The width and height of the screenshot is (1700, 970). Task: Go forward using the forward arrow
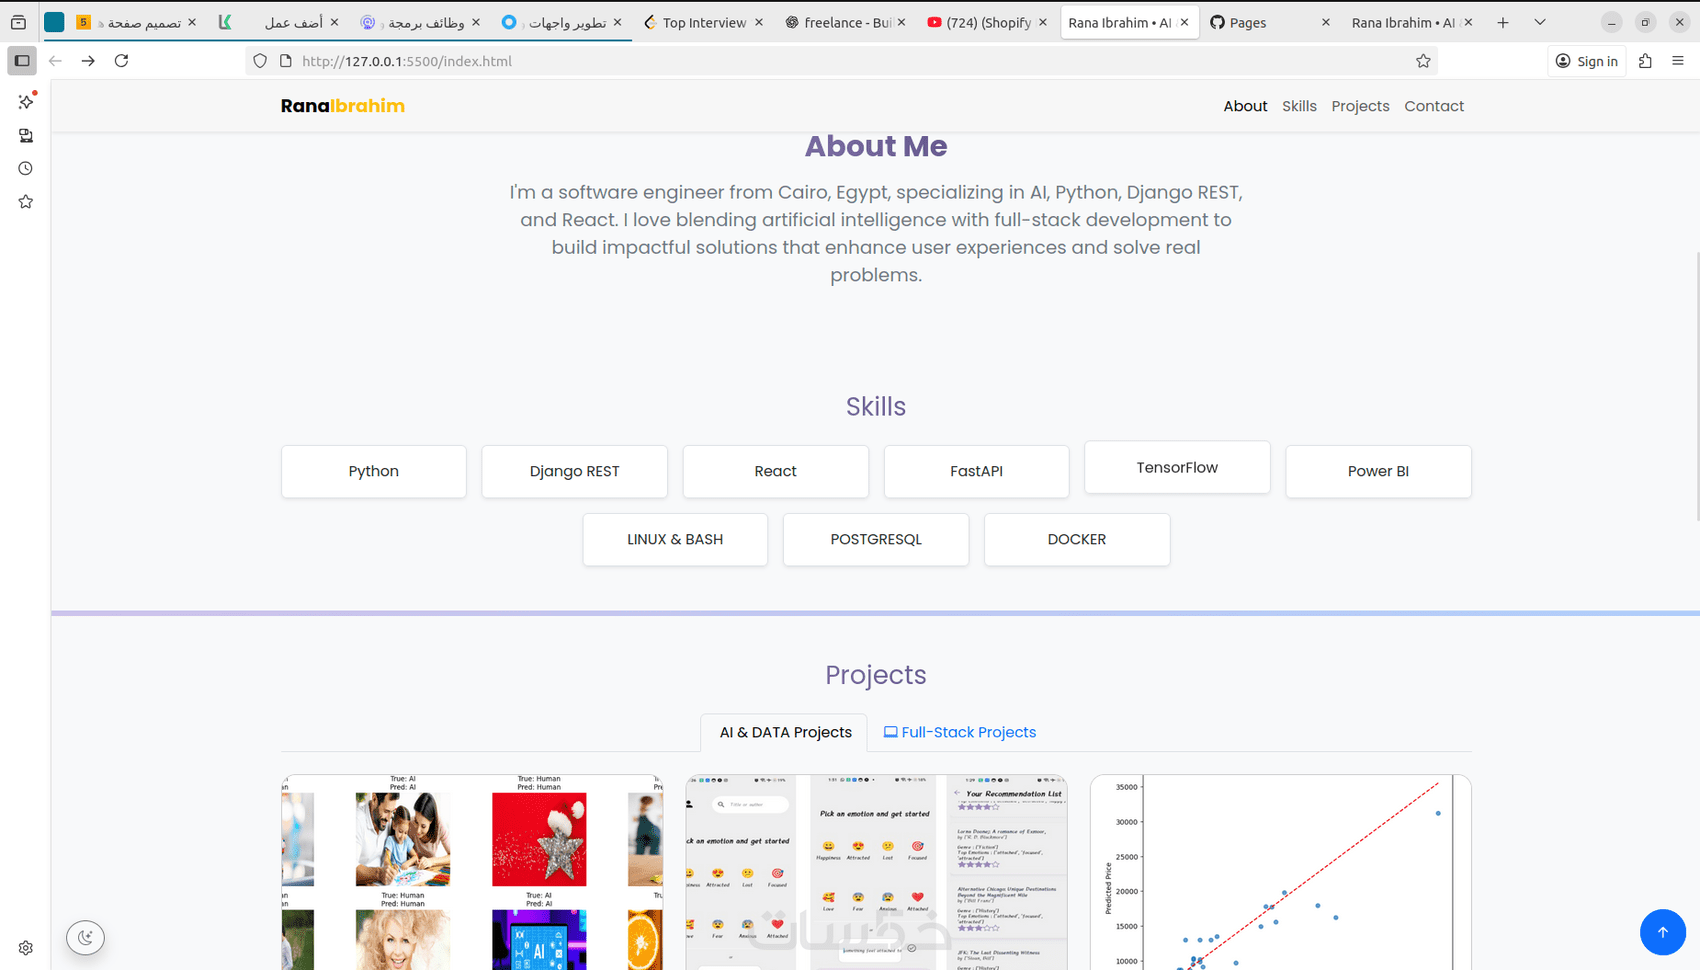pyautogui.click(x=88, y=61)
